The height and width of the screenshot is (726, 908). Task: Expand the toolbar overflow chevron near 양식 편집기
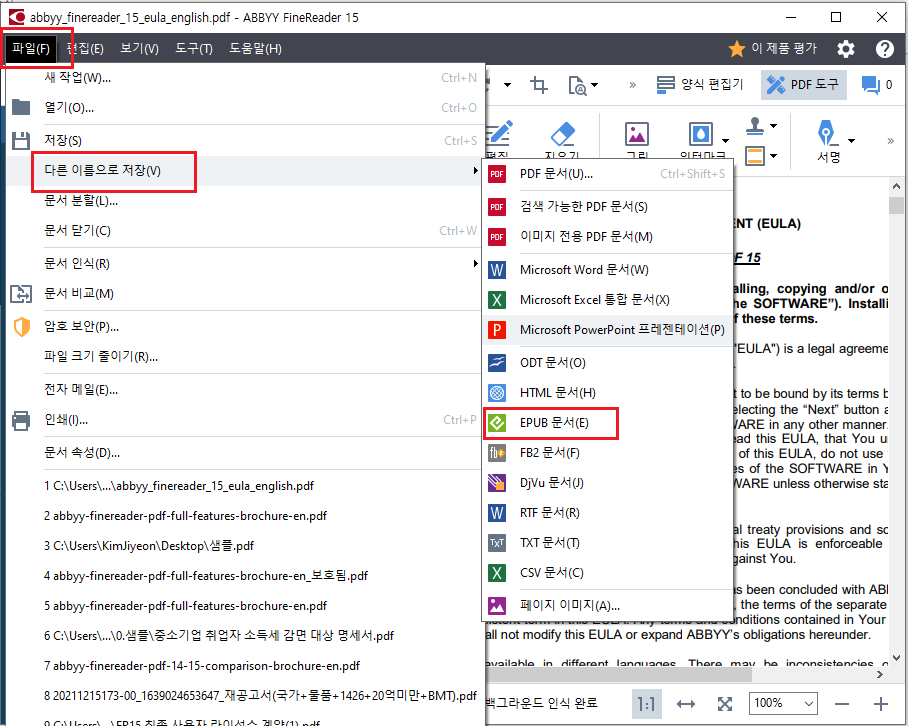coord(632,85)
